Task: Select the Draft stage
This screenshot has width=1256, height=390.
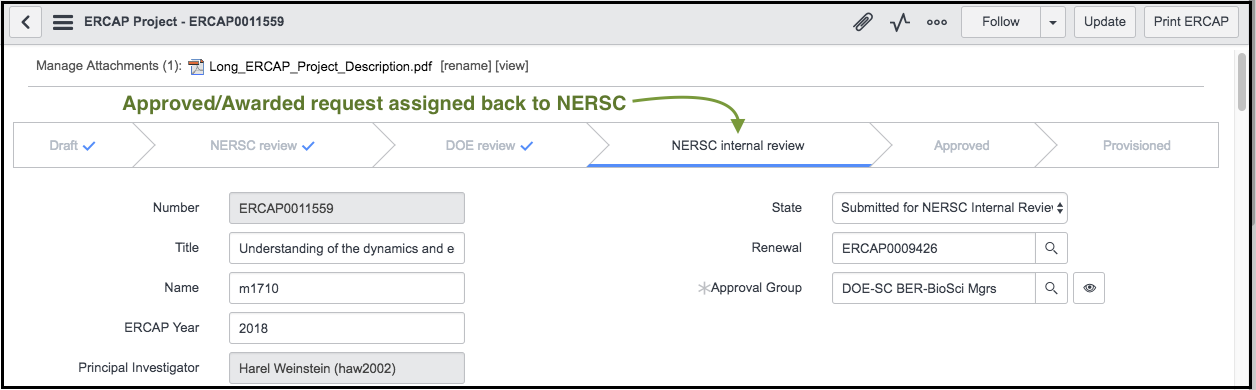Action: [72, 145]
